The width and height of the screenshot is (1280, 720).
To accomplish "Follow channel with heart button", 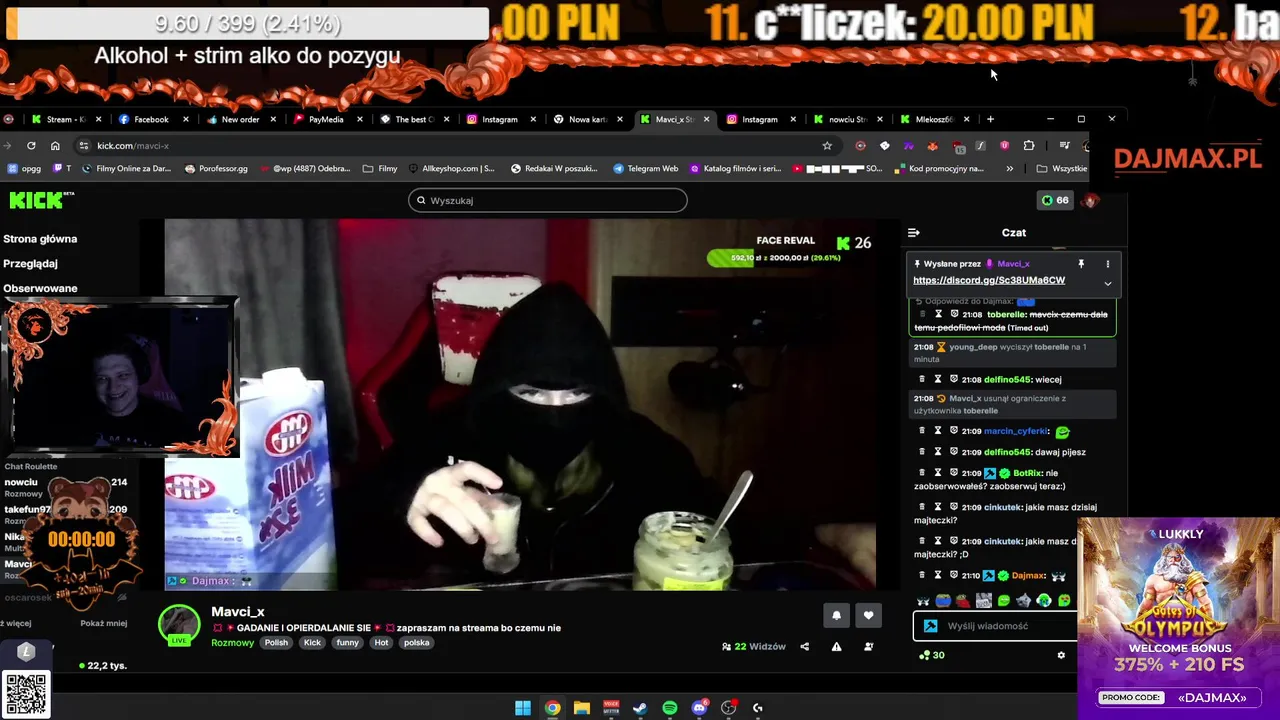I will point(868,616).
